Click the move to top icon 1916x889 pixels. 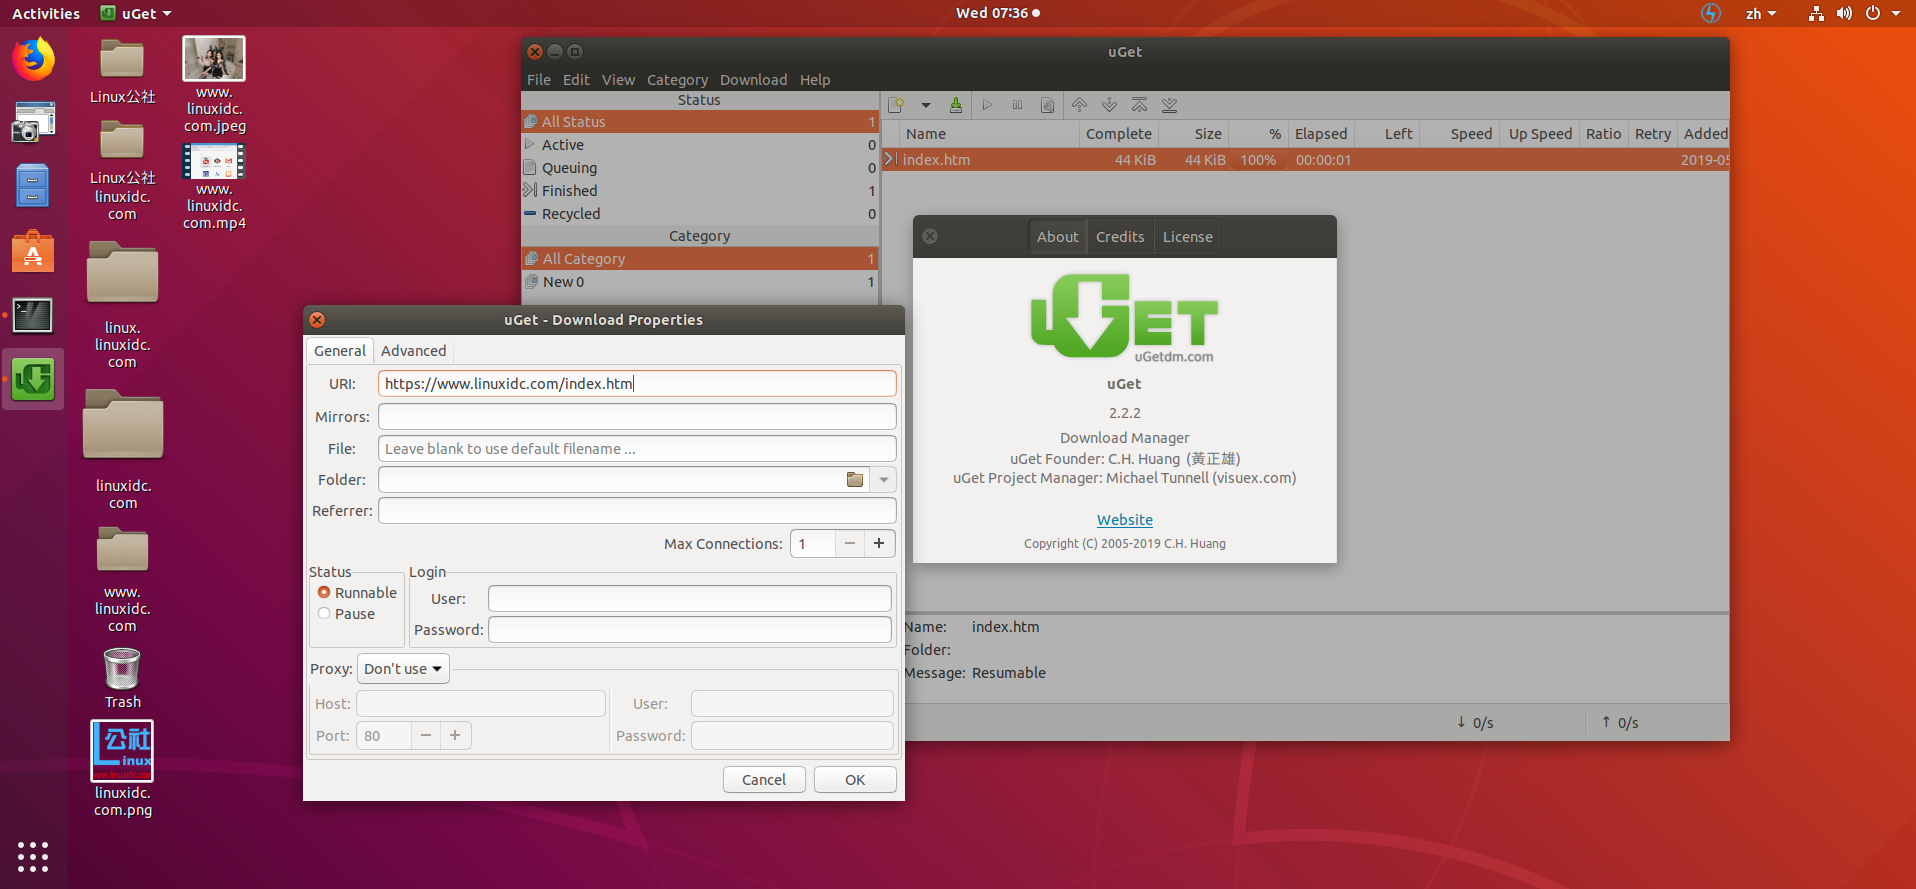click(1139, 105)
